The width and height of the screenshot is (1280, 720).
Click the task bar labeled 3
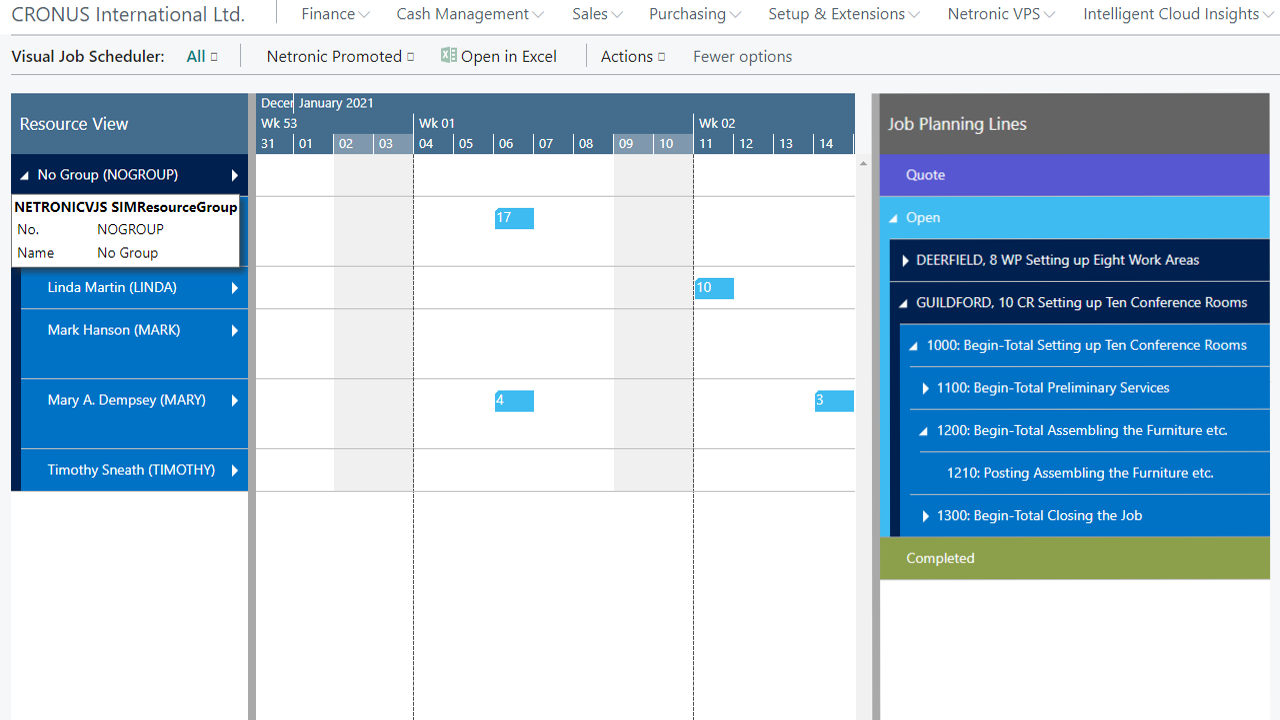click(834, 401)
